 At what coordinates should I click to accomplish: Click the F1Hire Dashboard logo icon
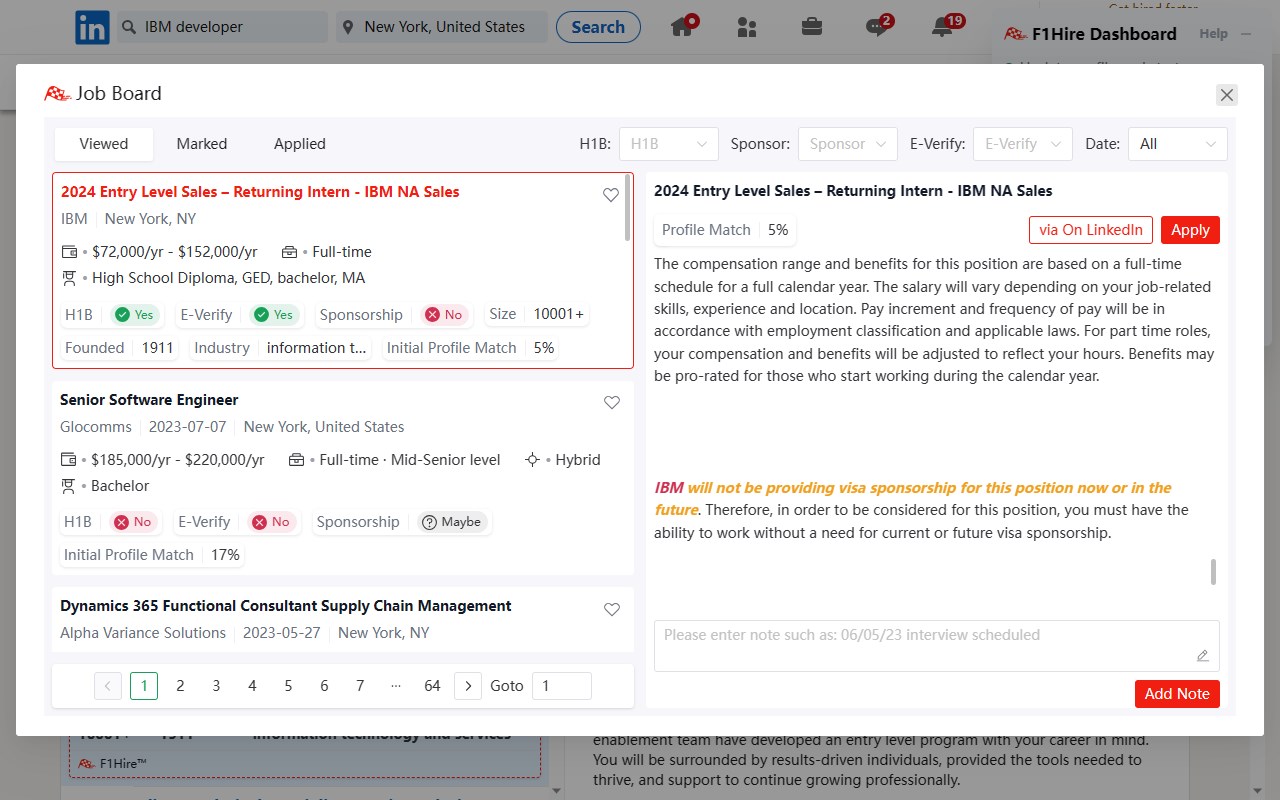tap(1015, 34)
